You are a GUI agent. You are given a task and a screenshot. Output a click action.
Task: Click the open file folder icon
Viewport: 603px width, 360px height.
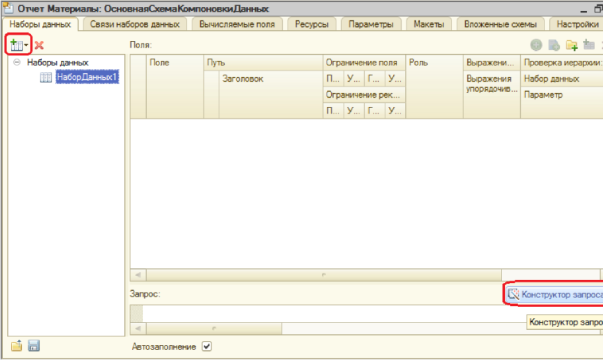tap(17, 345)
